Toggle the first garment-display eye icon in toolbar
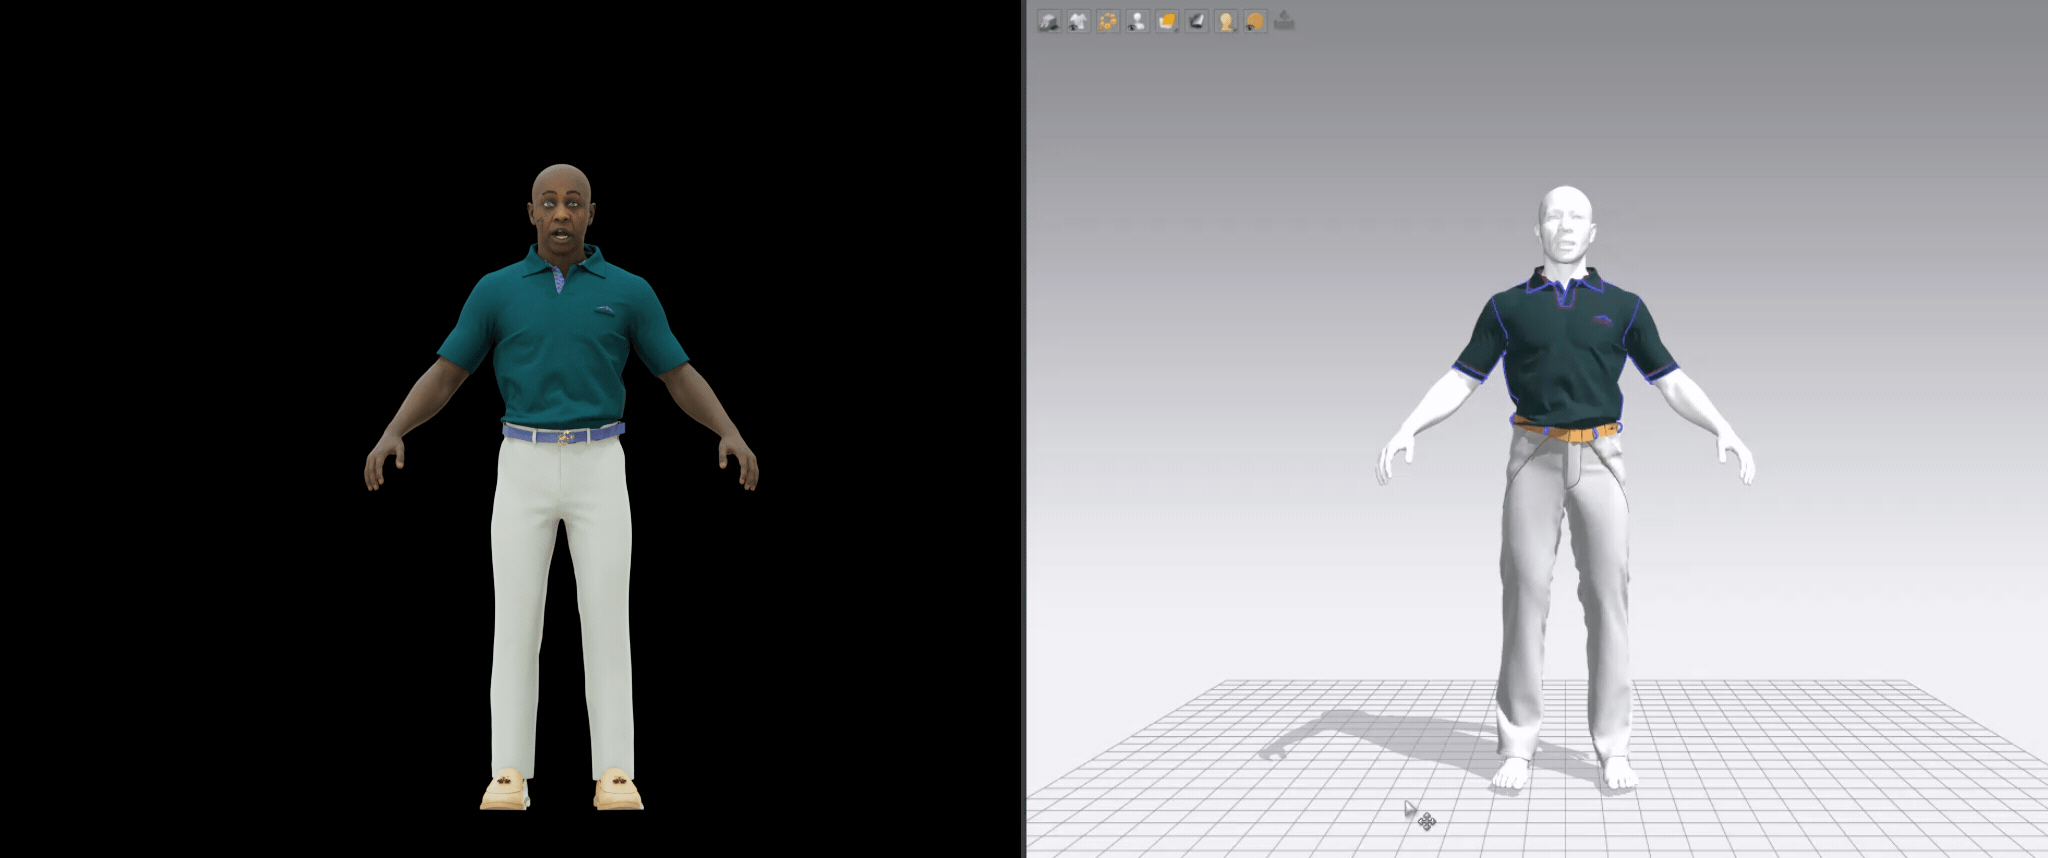 tap(1048, 21)
